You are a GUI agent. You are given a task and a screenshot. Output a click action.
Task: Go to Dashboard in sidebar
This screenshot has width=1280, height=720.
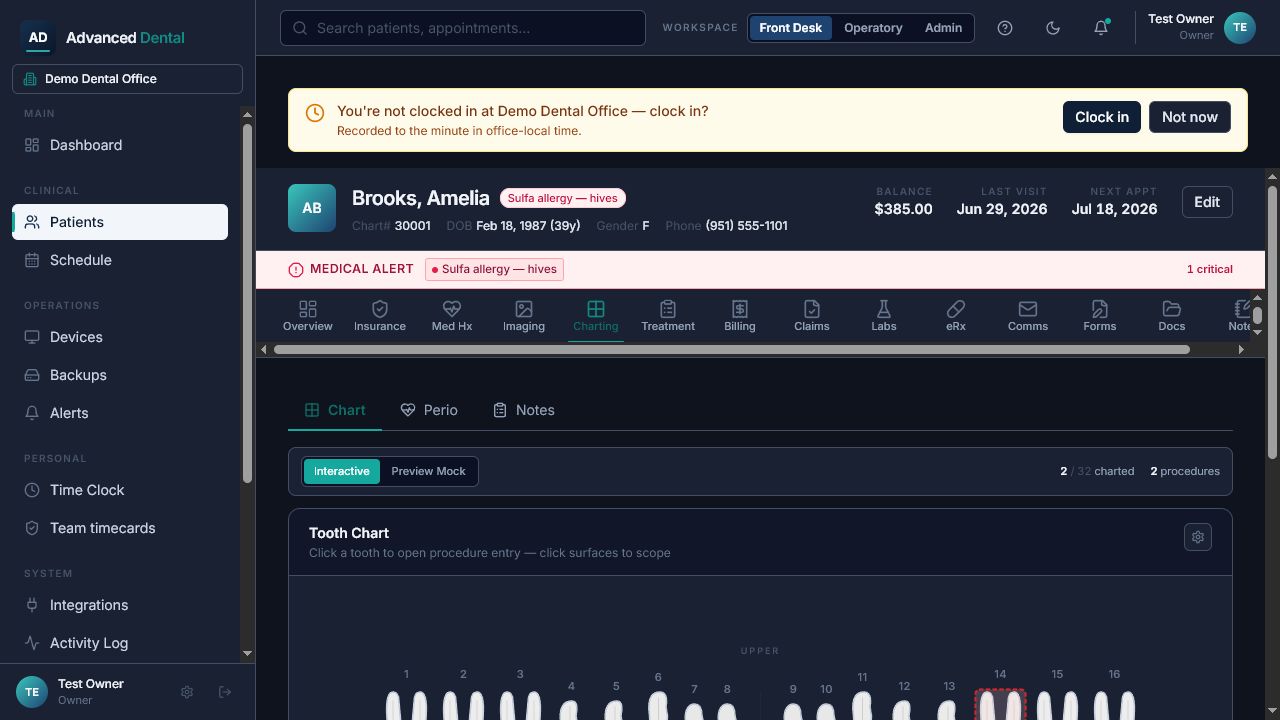click(x=120, y=145)
